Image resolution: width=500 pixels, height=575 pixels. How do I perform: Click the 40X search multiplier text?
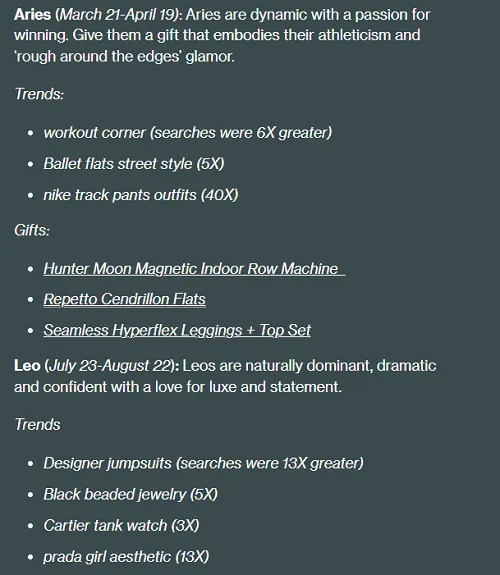[219, 195]
